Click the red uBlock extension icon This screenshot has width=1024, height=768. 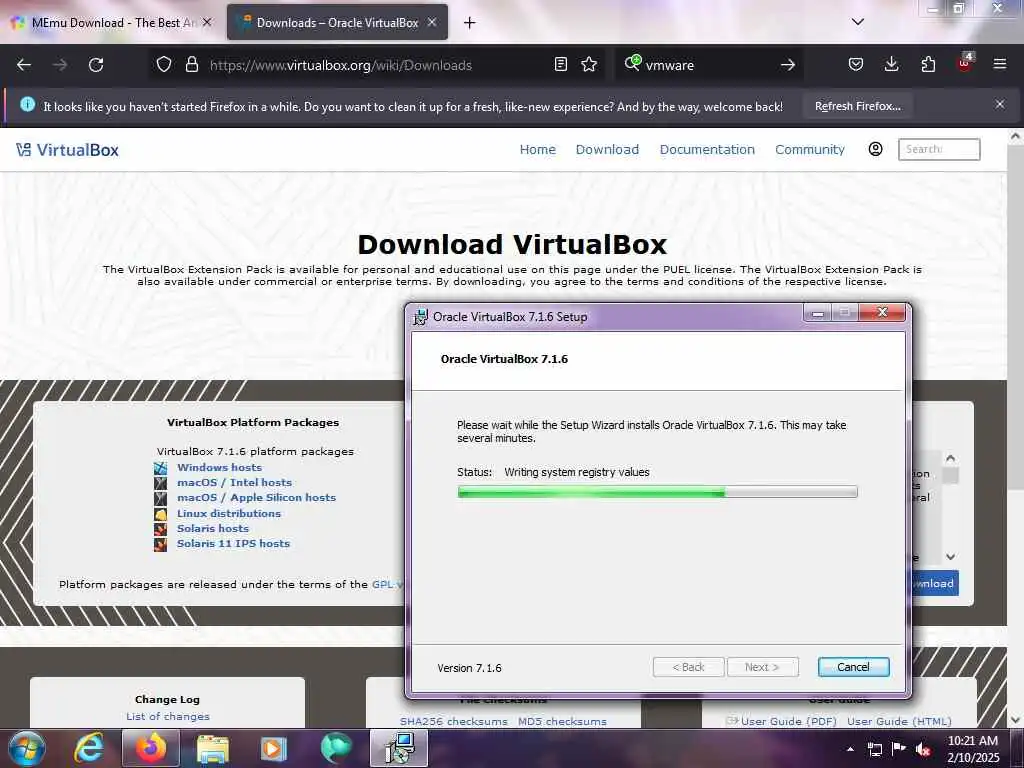965,63
